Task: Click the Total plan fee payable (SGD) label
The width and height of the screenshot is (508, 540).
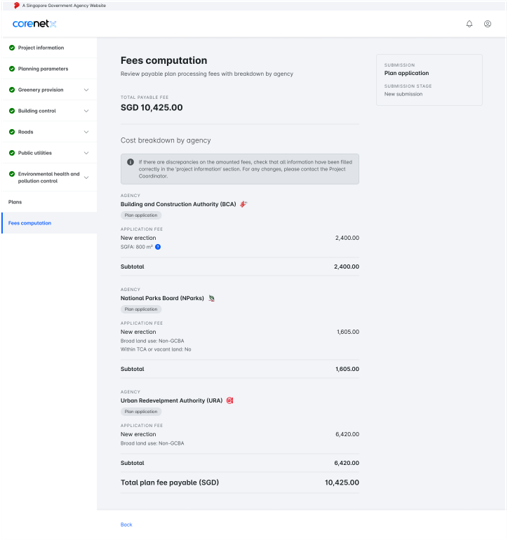Action: [170, 482]
